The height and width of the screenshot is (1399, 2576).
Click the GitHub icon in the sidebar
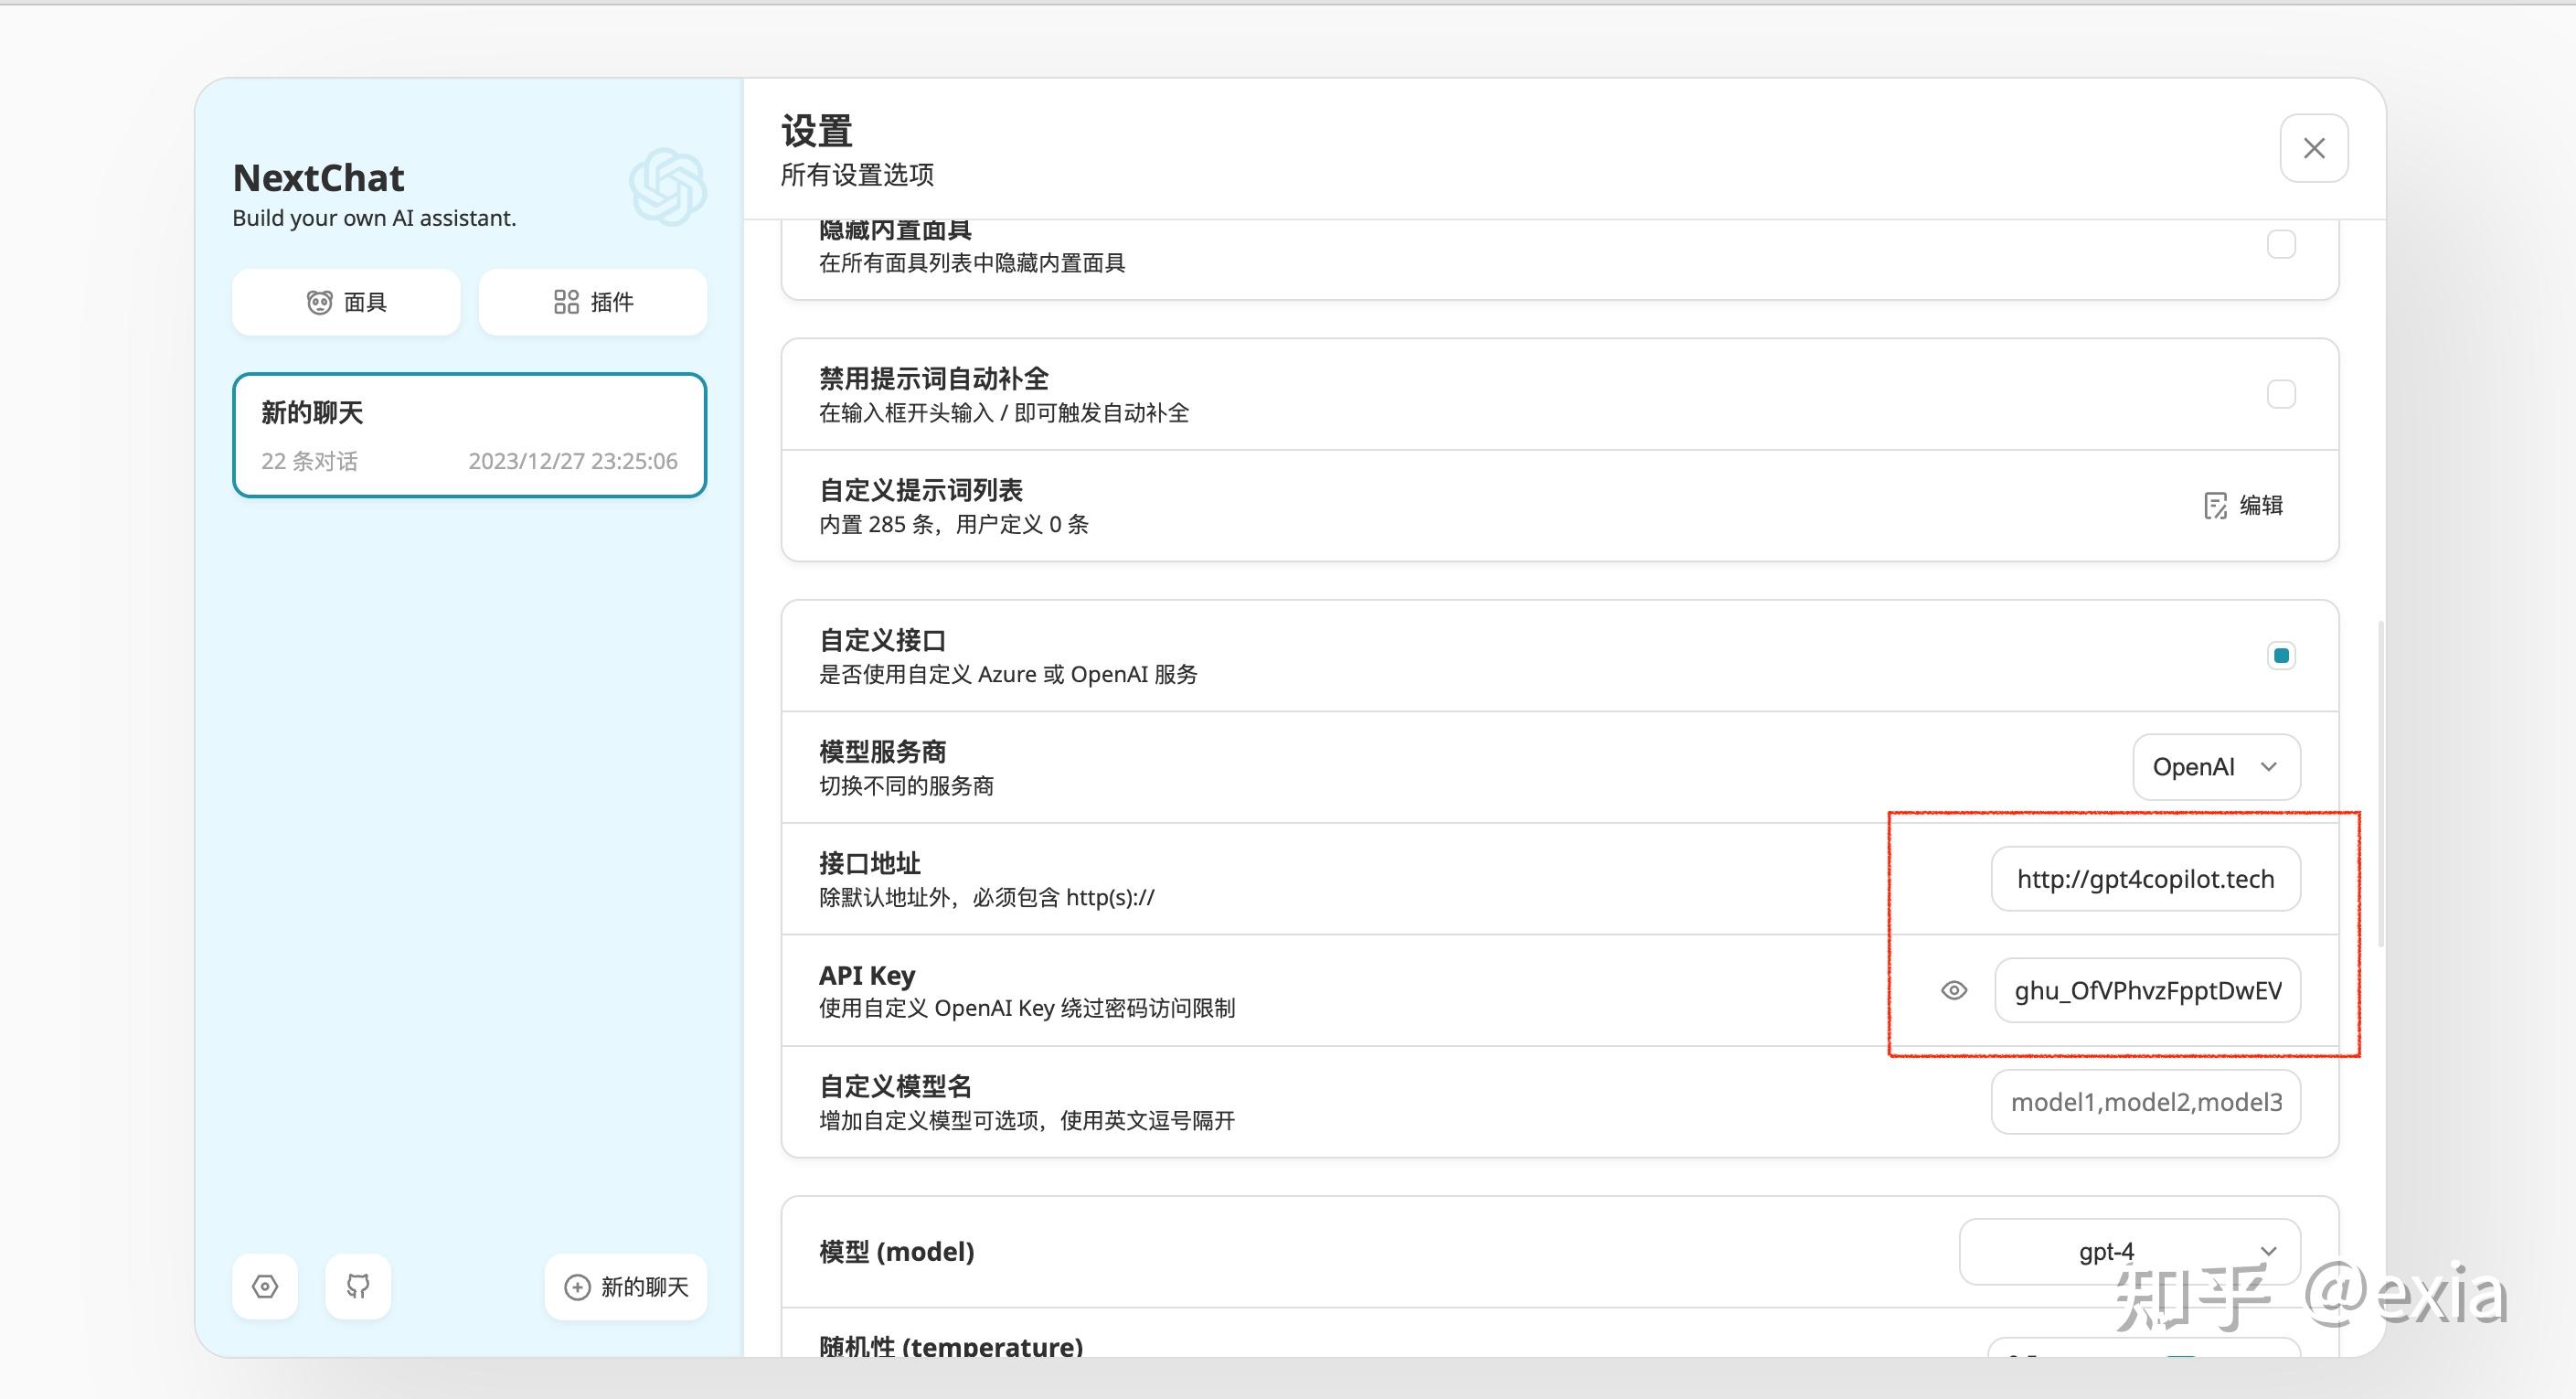[358, 1287]
